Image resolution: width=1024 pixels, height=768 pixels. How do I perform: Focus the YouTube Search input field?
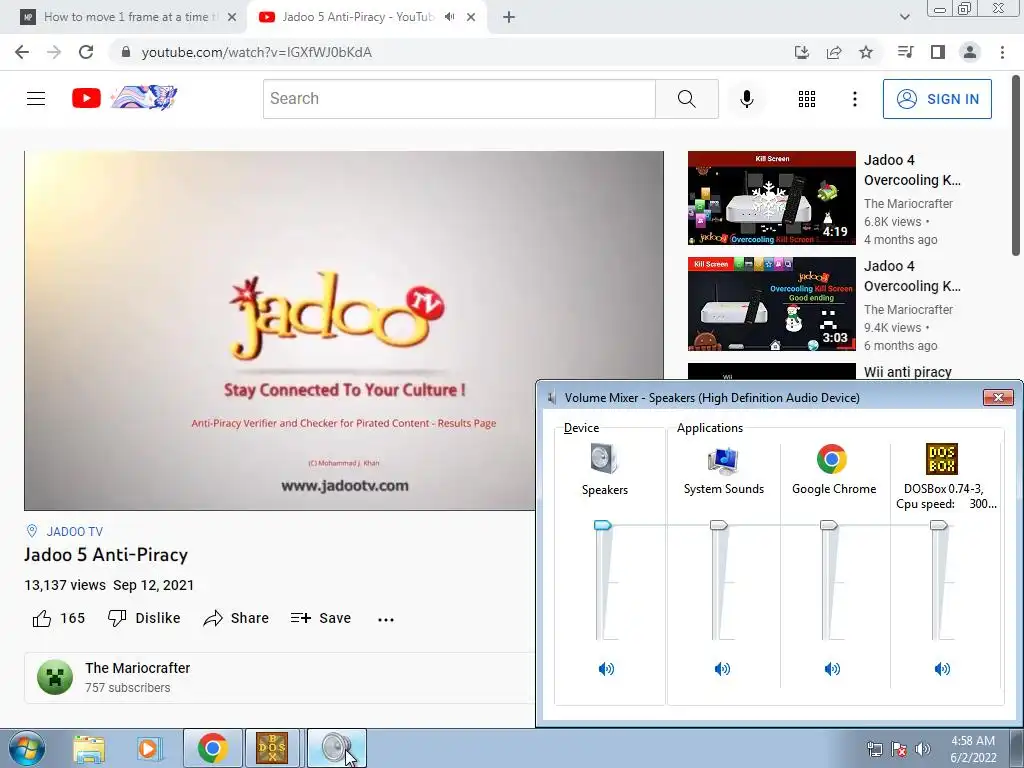click(459, 99)
